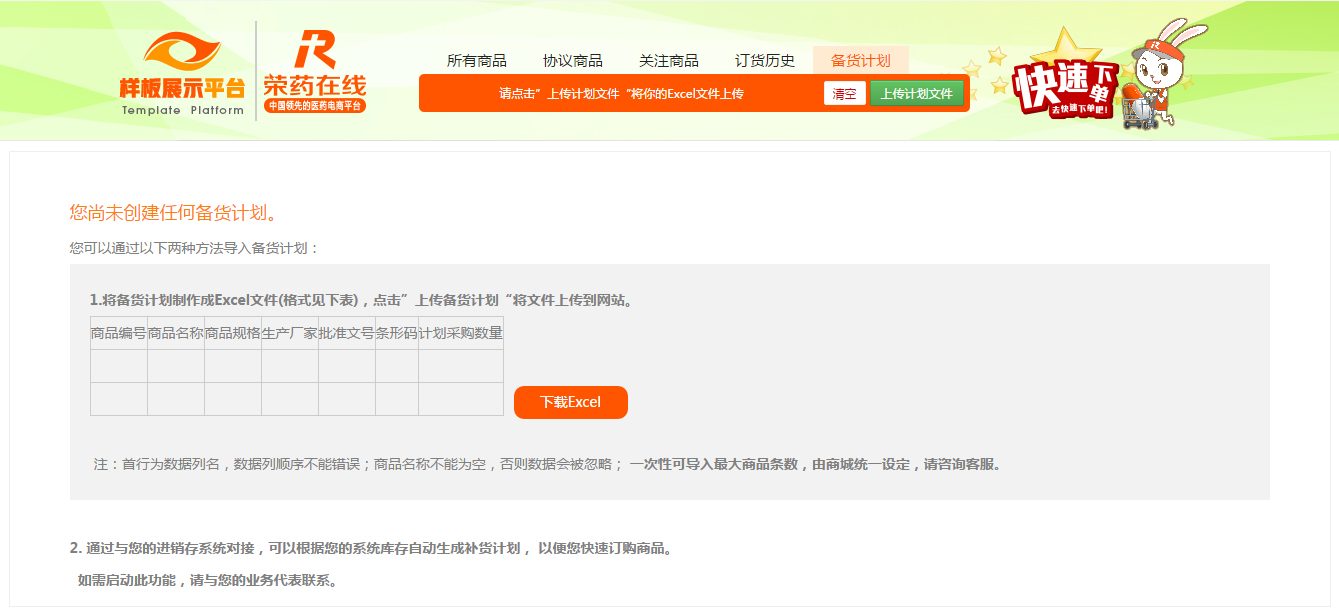Go to the 关注商品 tab
This screenshot has height=613, width=1339.
coord(668,60)
